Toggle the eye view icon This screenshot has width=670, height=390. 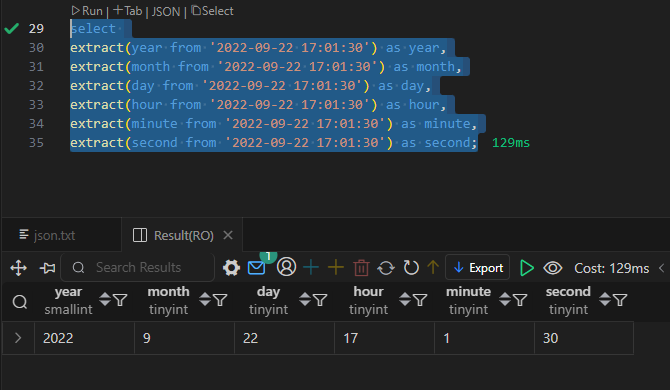(x=552, y=268)
